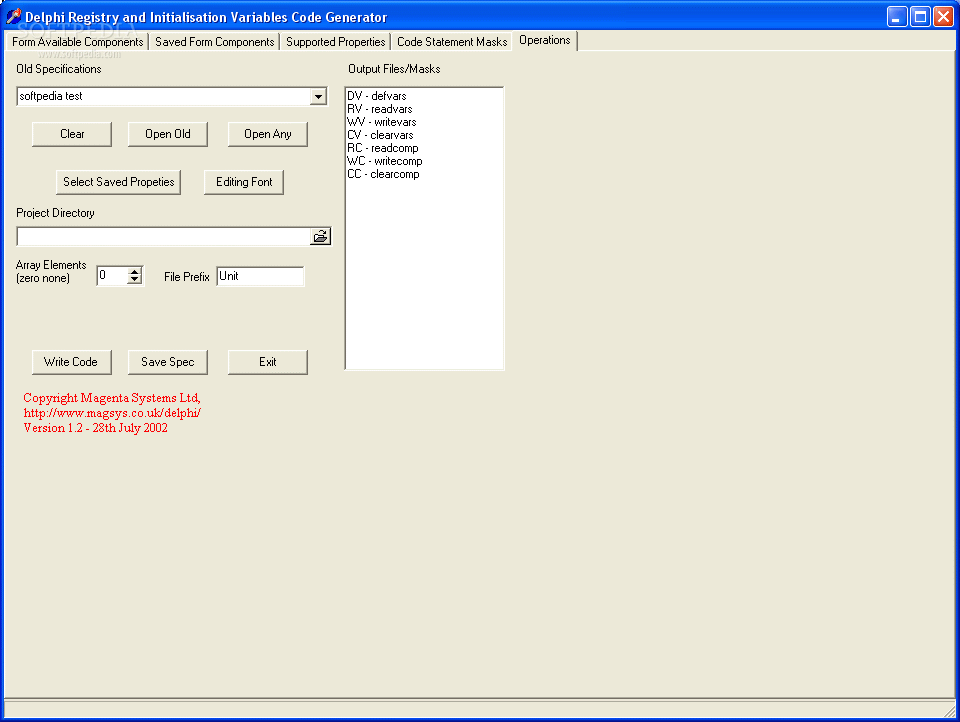
Task: Click the Open Any button
Action: (268, 134)
